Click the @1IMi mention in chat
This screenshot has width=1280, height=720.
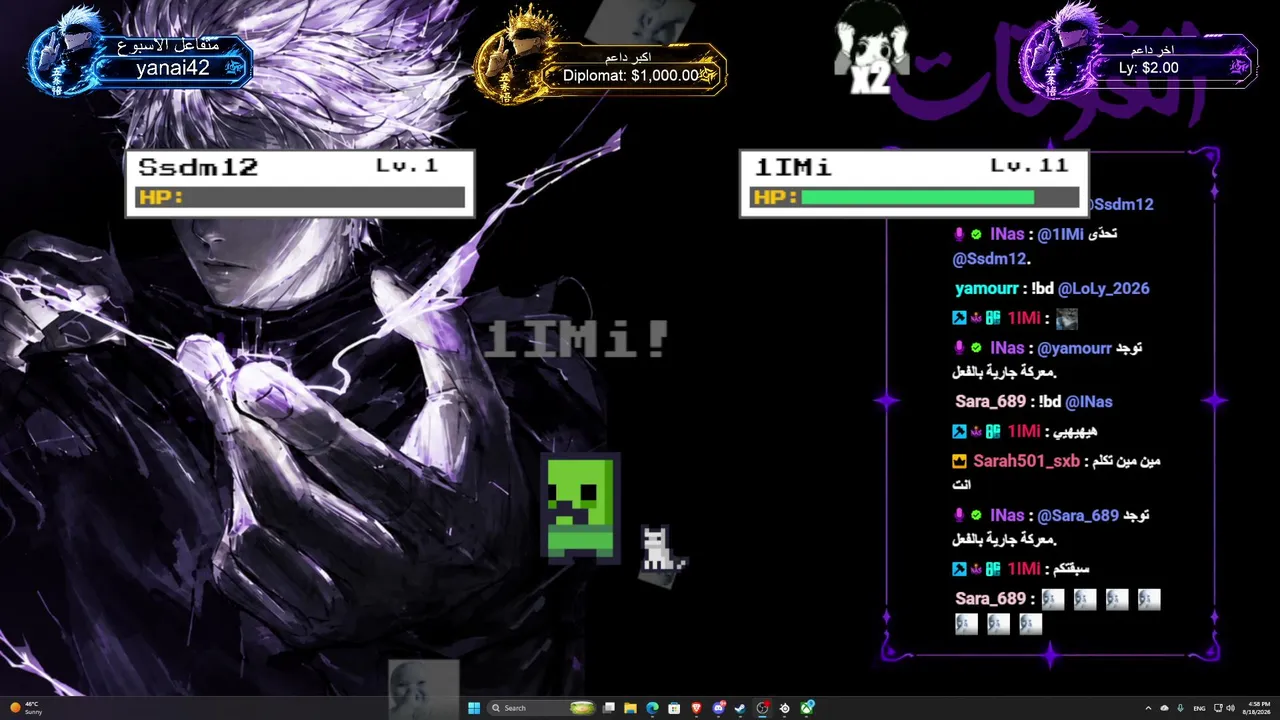pyautogui.click(x=1060, y=234)
